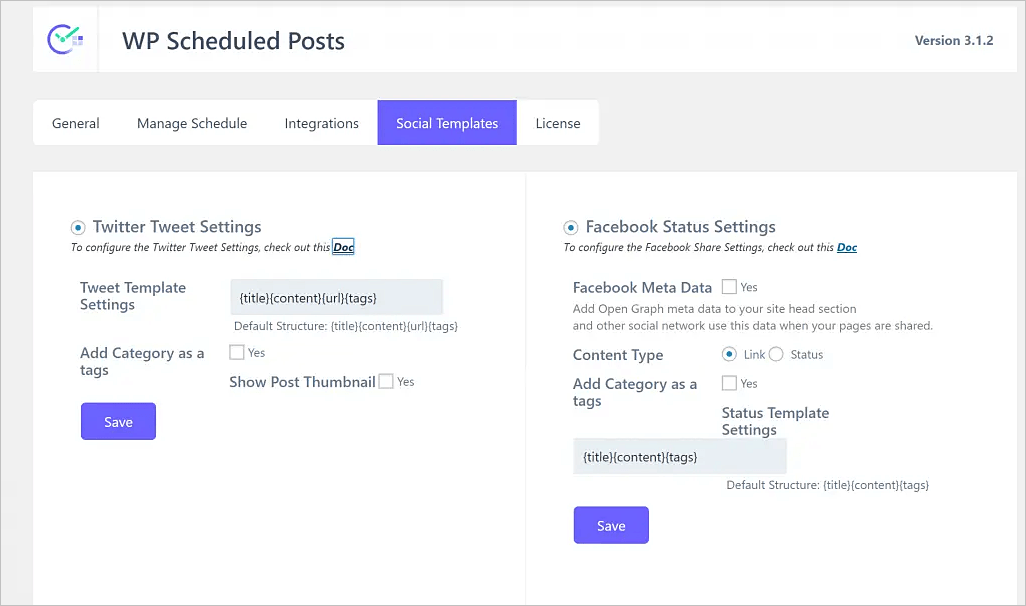Select the Social Templates tab

point(447,123)
